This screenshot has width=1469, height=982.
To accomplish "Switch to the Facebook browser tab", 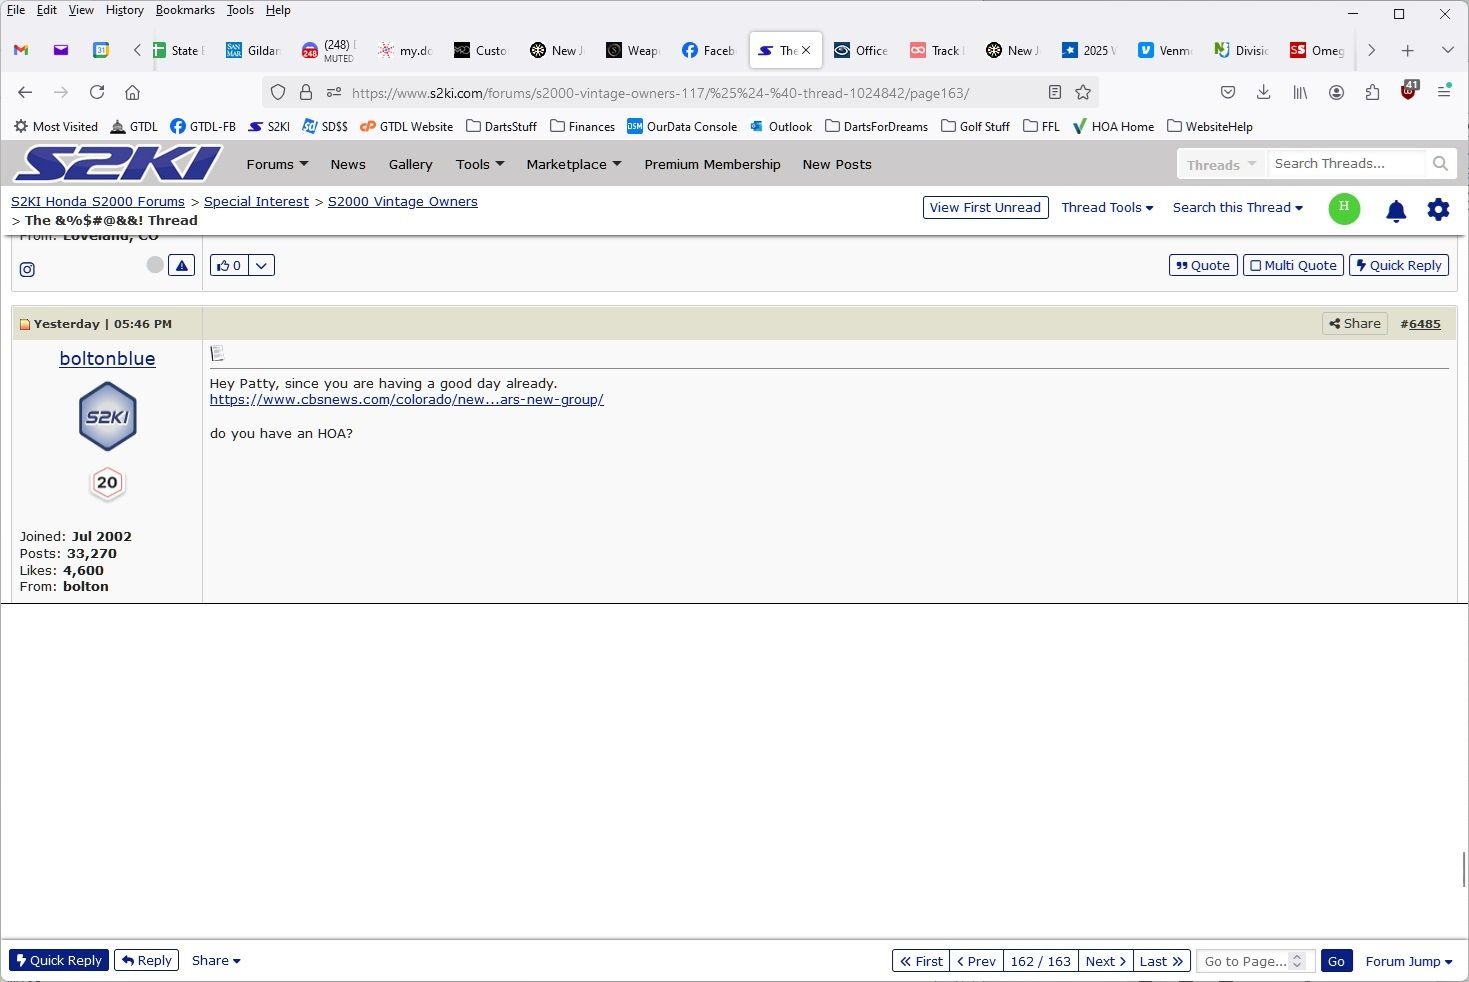I will 708,50.
